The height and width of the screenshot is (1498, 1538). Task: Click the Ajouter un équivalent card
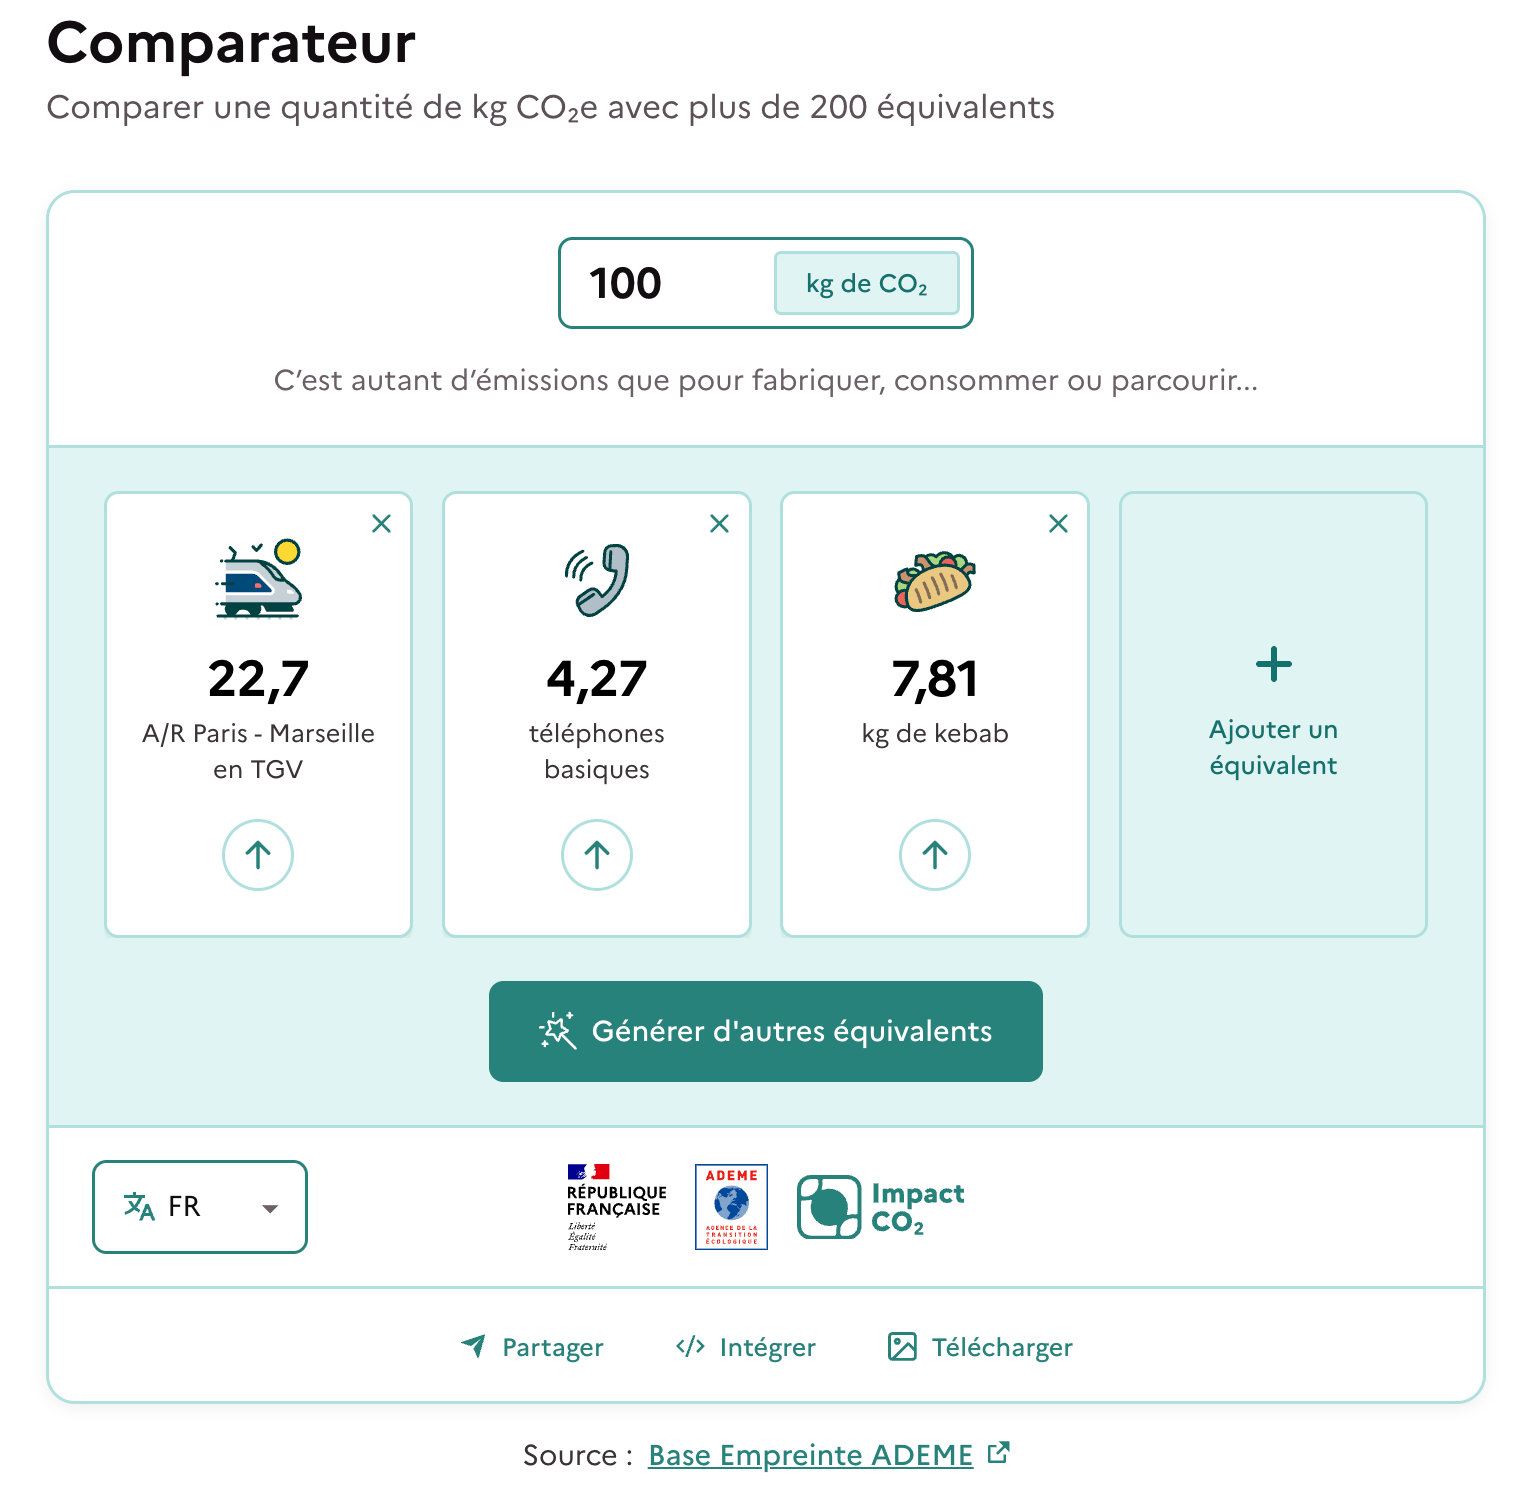pyautogui.click(x=1272, y=712)
